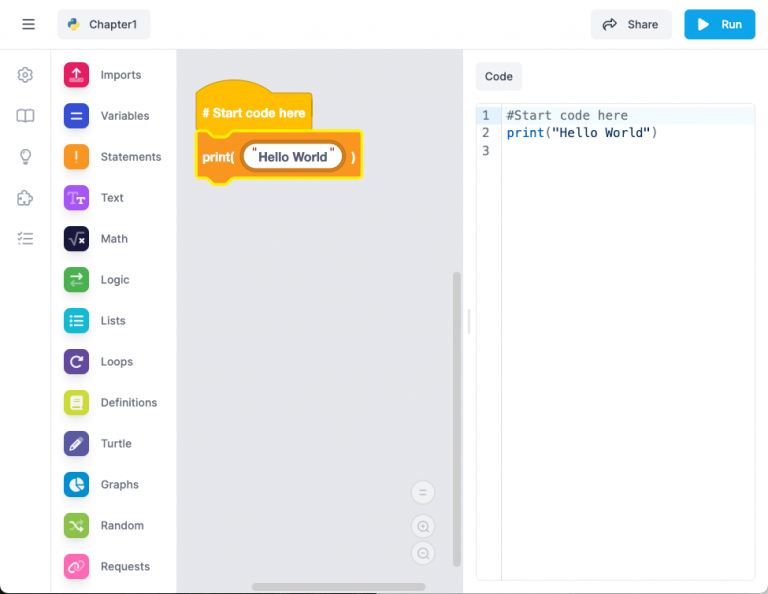Open the book icon in sidebar

25,116
